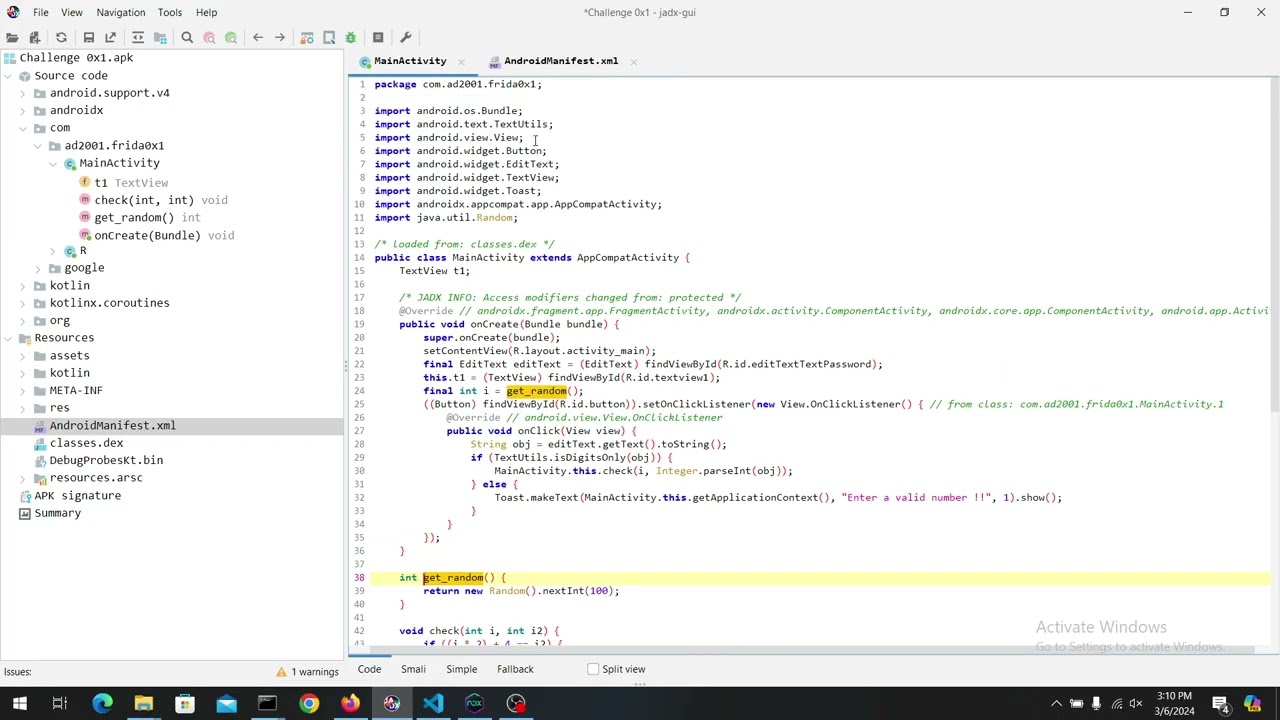This screenshot has width=1280, height=720.
Task: Toggle flatten packages icon
Action: point(160,38)
